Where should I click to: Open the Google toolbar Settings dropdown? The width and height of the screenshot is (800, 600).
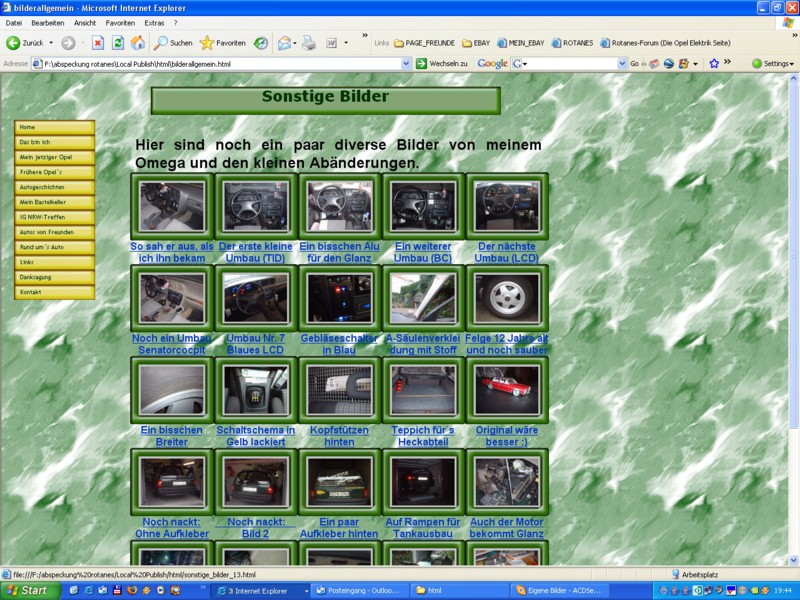773,63
